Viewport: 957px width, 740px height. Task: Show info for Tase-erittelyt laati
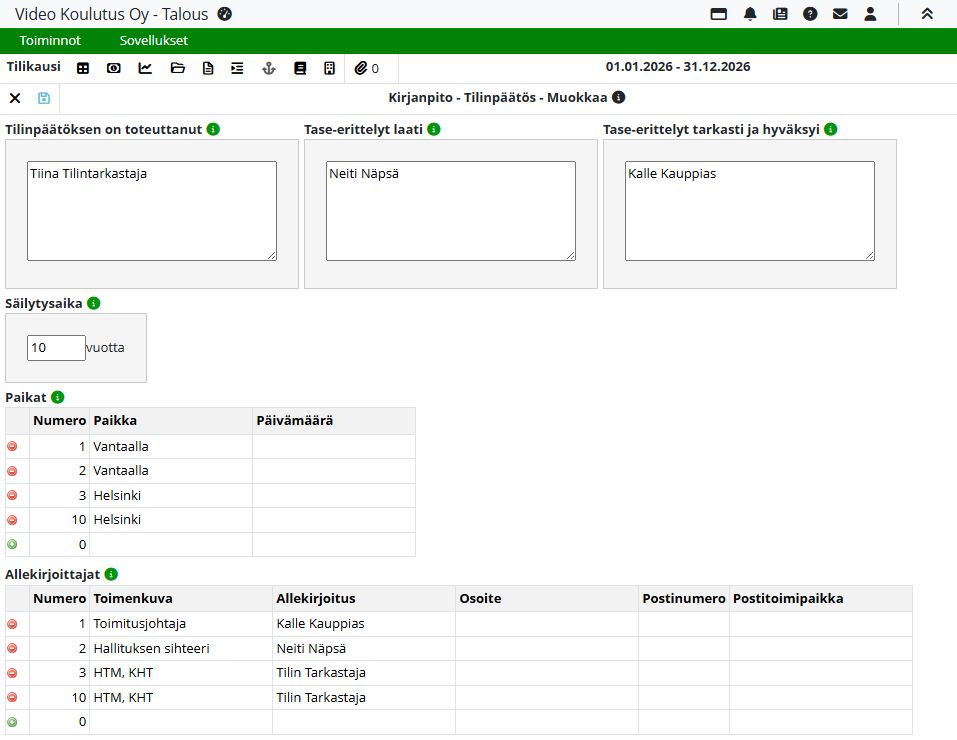click(x=433, y=129)
